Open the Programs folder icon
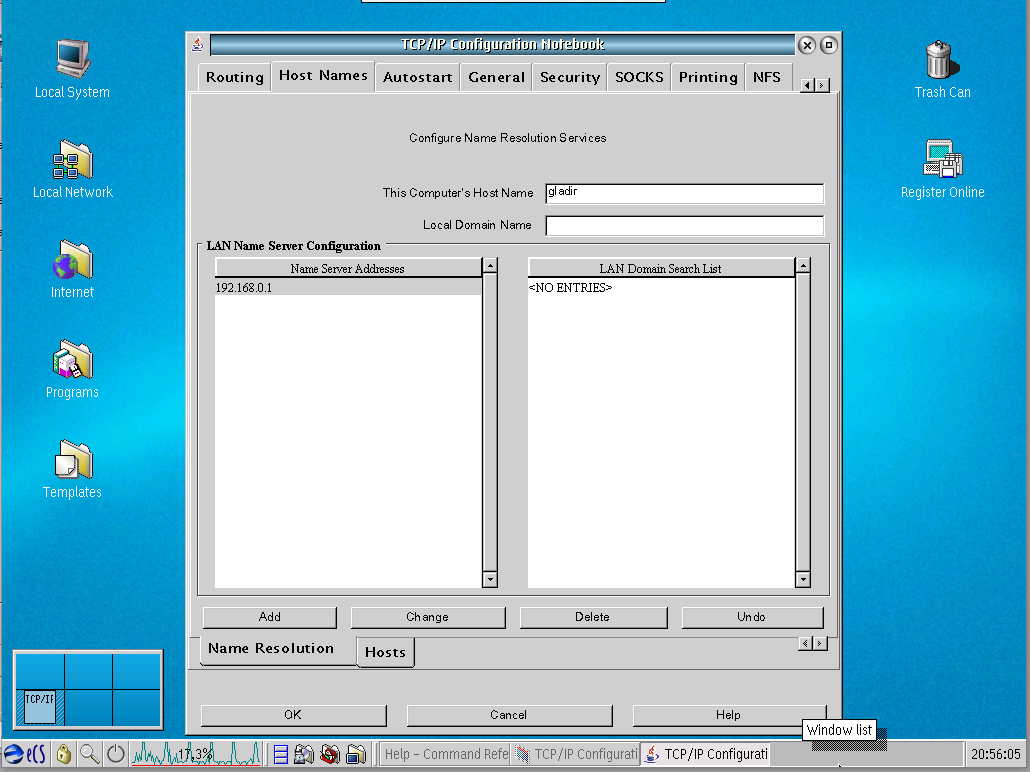Screen dimensions: 1030x772 coord(72,361)
